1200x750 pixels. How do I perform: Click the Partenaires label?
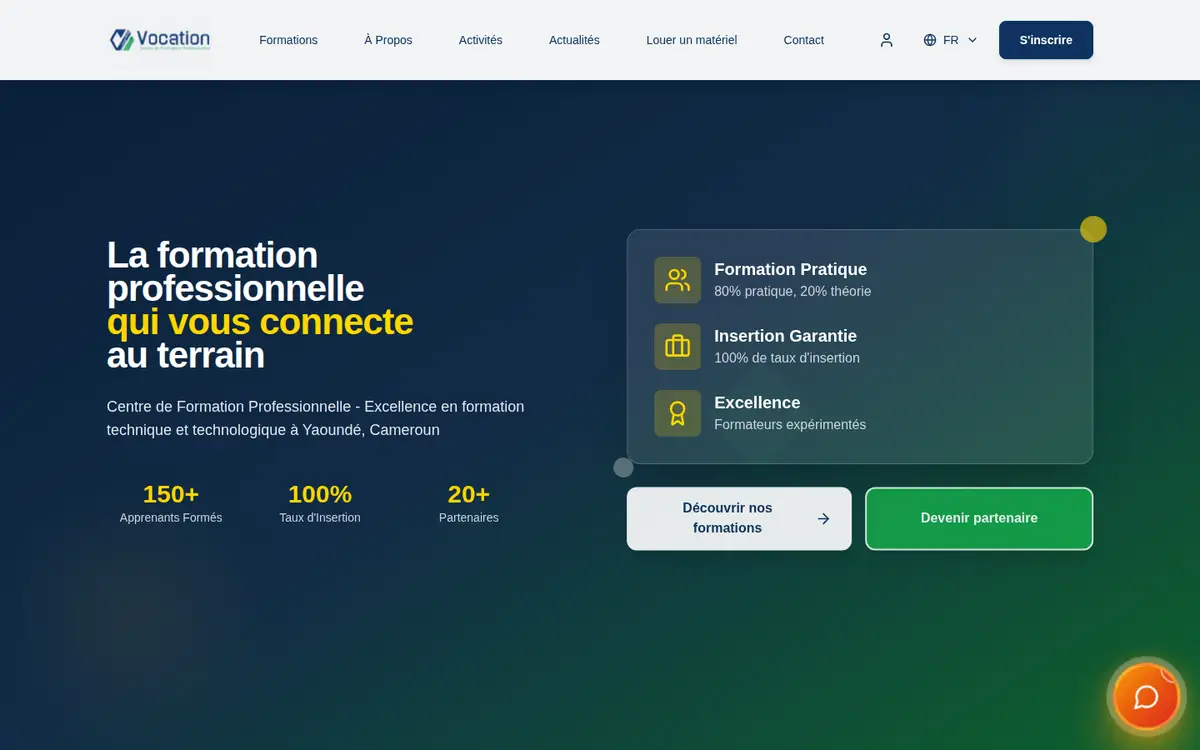469,518
